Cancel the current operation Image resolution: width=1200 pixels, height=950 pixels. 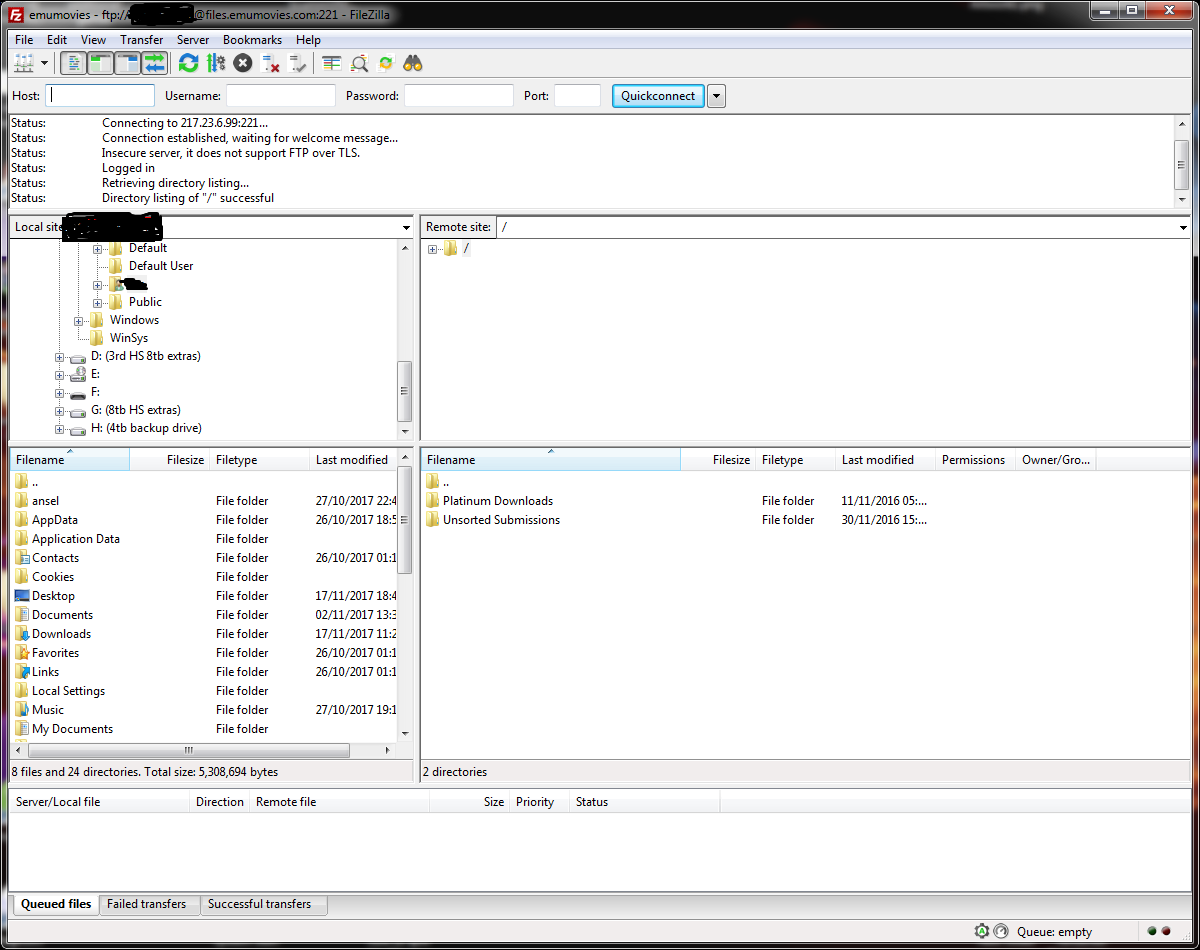(x=243, y=64)
